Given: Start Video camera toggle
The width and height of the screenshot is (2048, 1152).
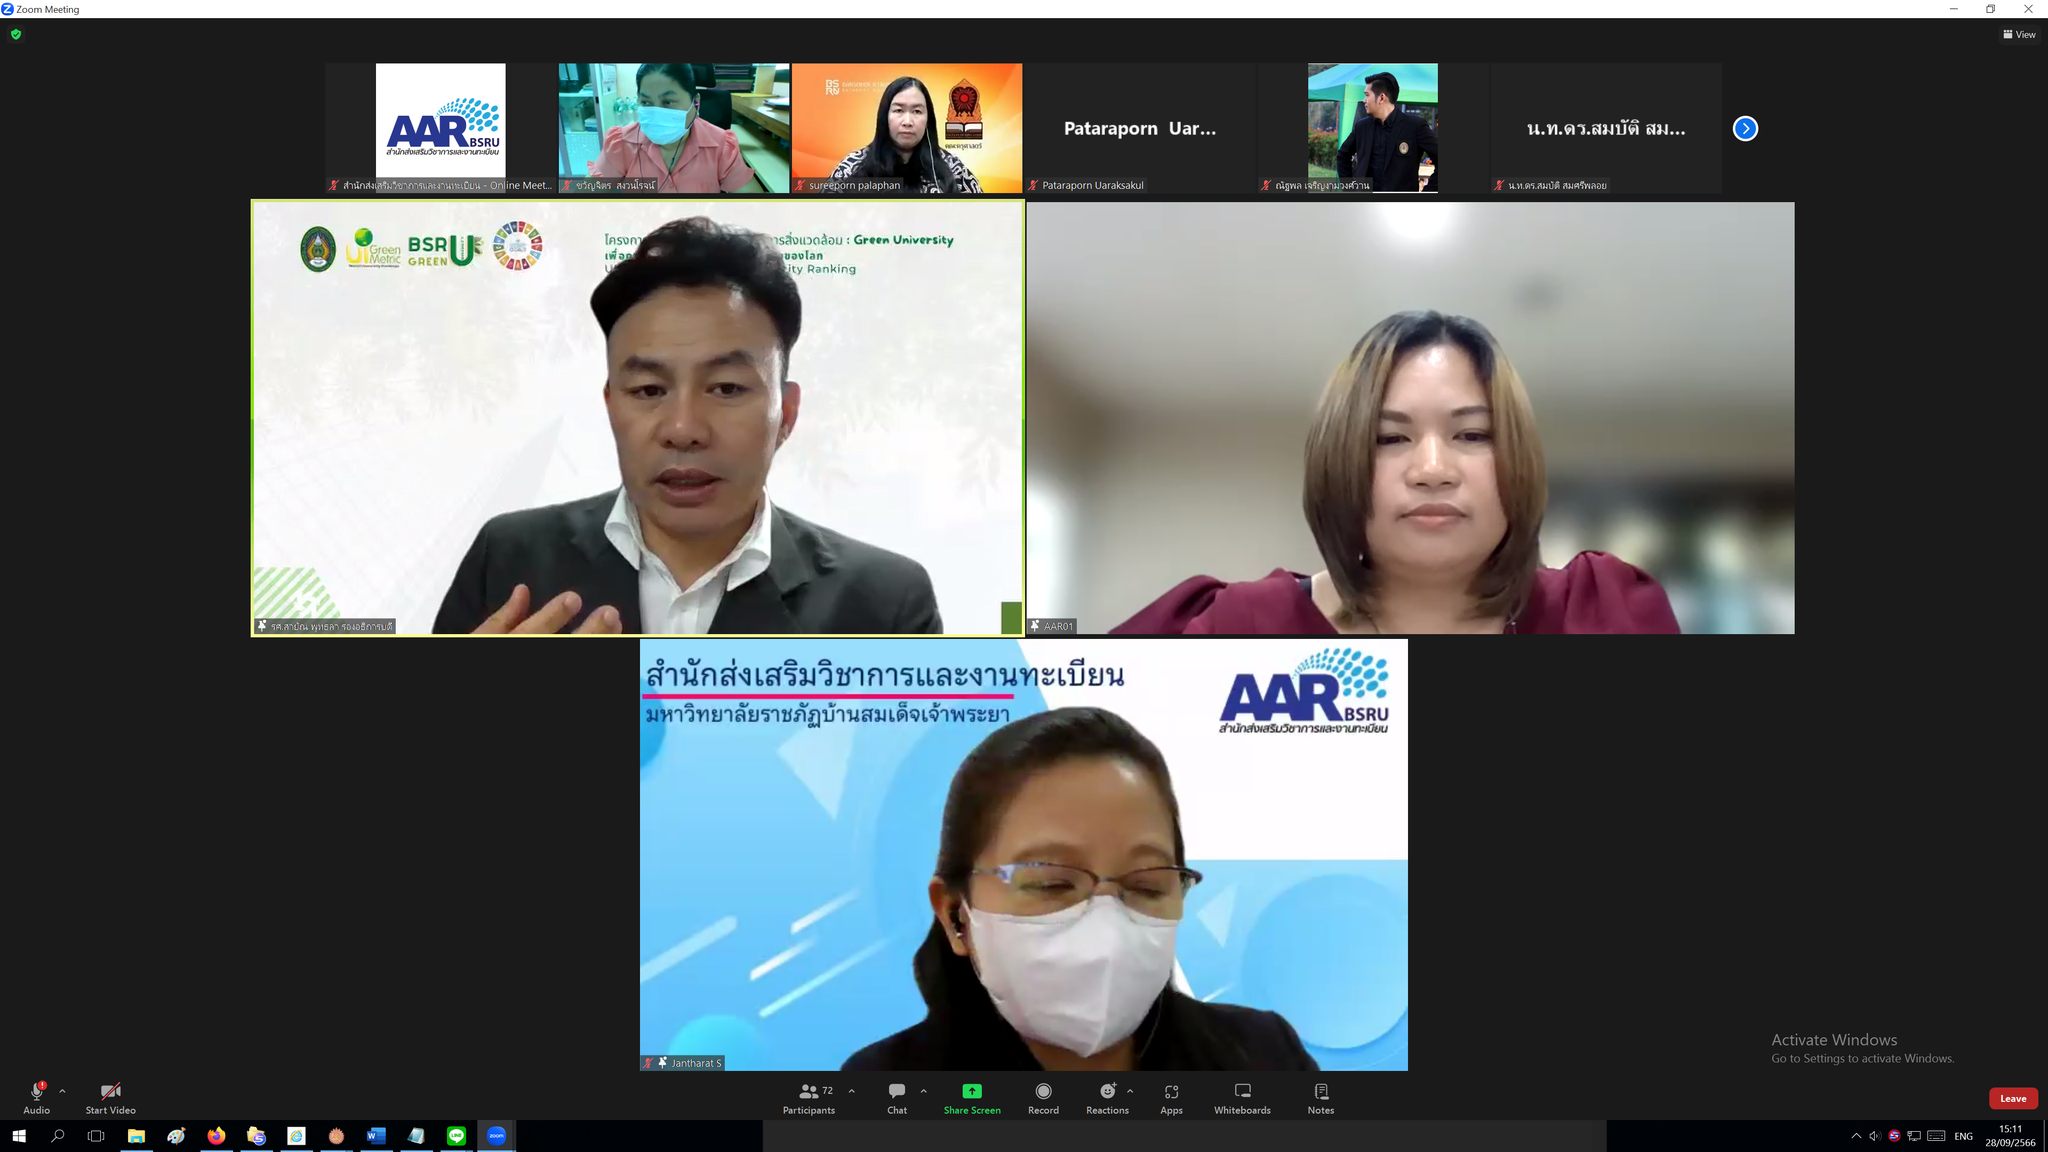Looking at the screenshot, I should (110, 1097).
